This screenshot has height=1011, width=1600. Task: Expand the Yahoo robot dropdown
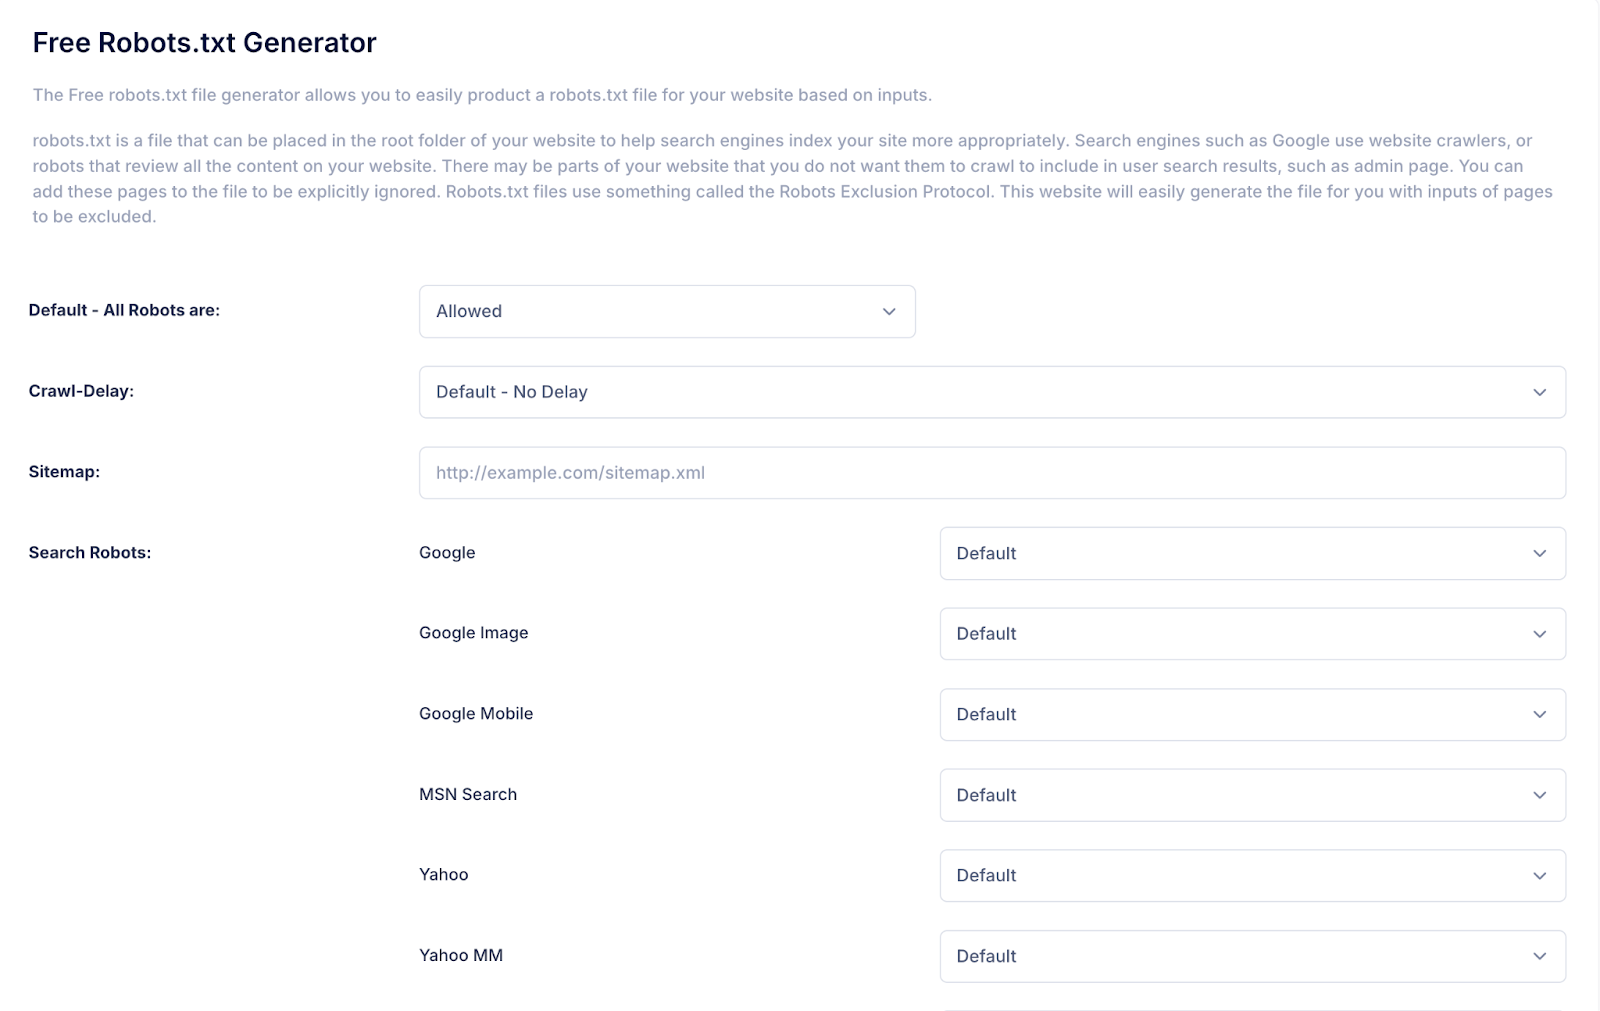pos(1252,875)
